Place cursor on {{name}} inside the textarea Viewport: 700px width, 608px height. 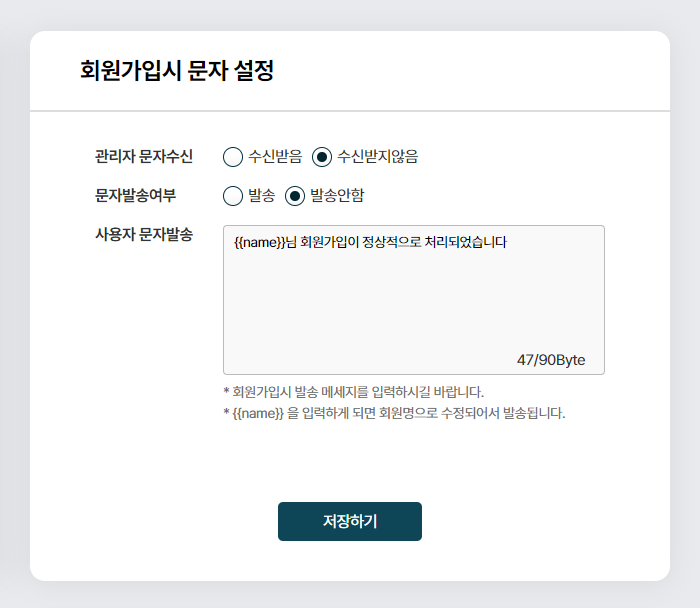pyautogui.click(x=260, y=242)
